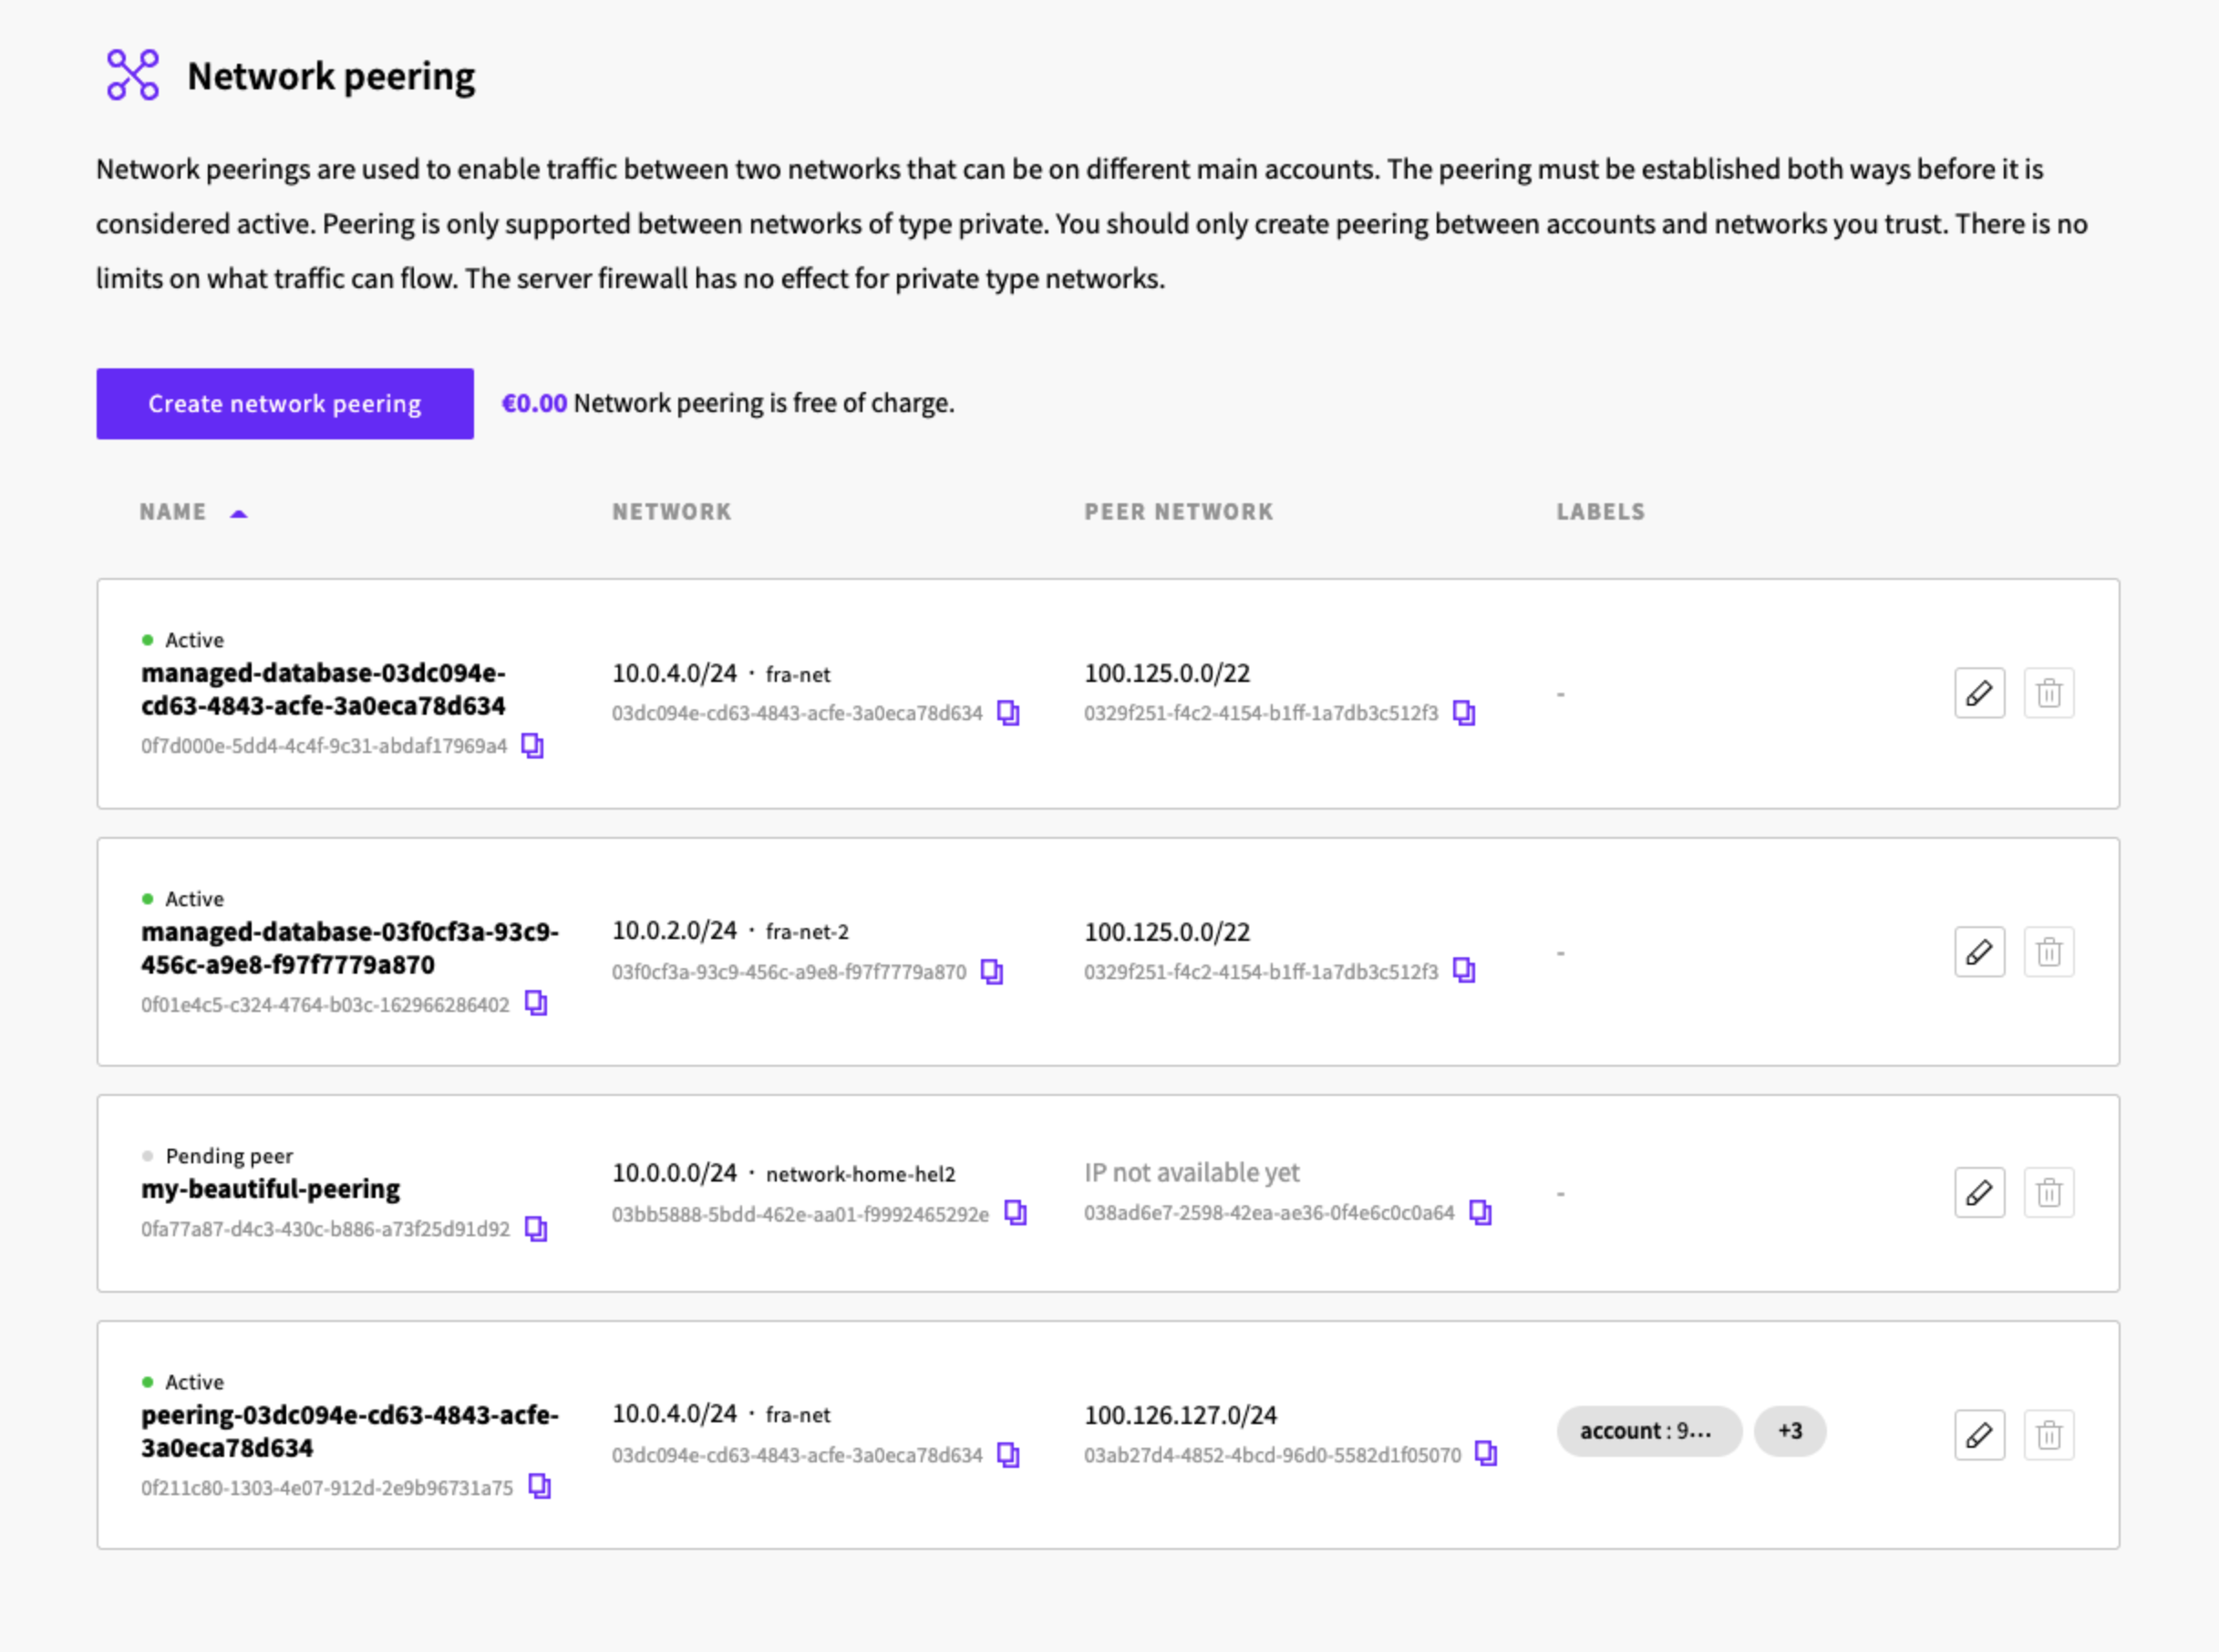
Task: Click network 10.0.4.0/24 in managed-database-03dc094e row
Action: (674, 673)
